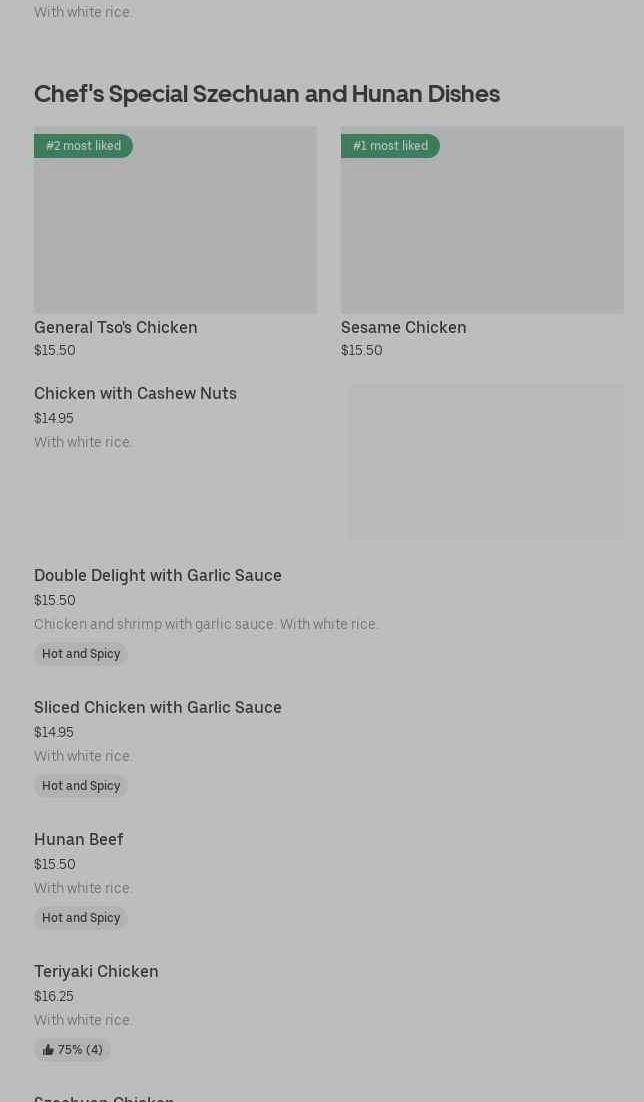Click the $15.50 price under Sesame Chicken
The width and height of the screenshot is (644, 1102).
coord(362,350)
